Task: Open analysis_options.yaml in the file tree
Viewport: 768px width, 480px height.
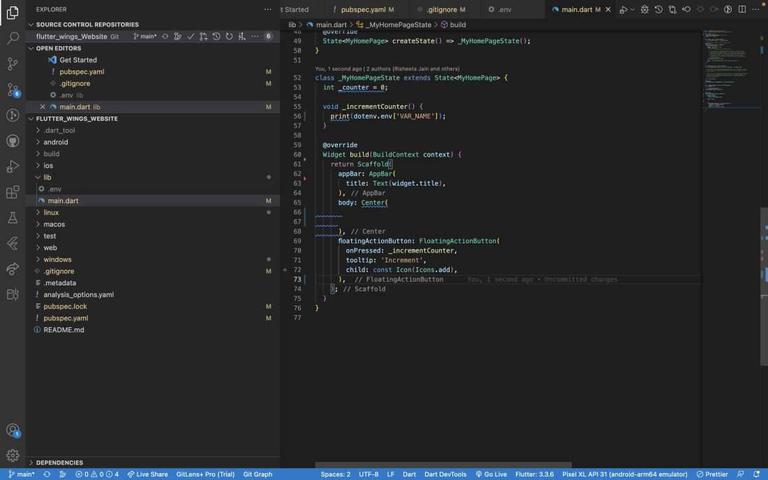Action: (x=78, y=294)
